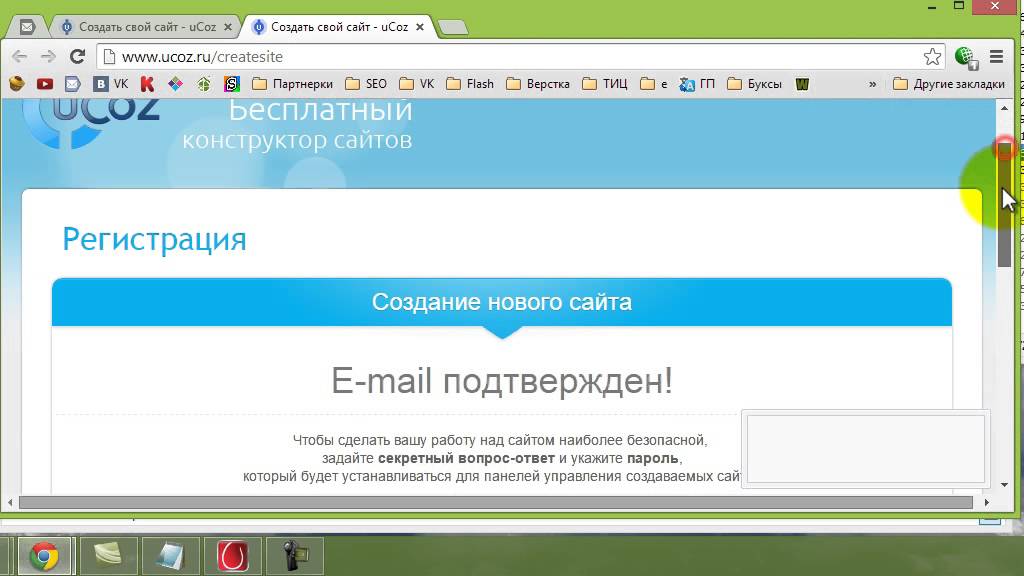The width and height of the screenshot is (1024, 576).
Task: Open the green leaf bookmark icon
Action: click(x=204, y=84)
